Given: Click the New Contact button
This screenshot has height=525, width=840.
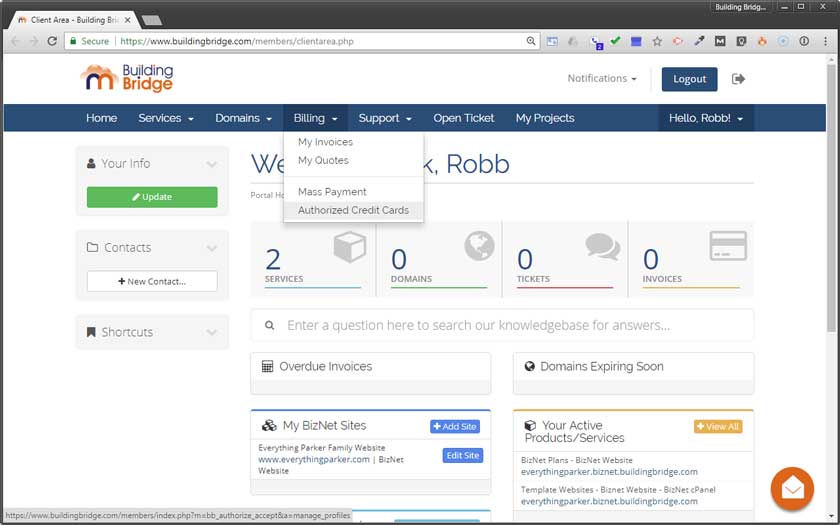Looking at the screenshot, I should [152, 281].
